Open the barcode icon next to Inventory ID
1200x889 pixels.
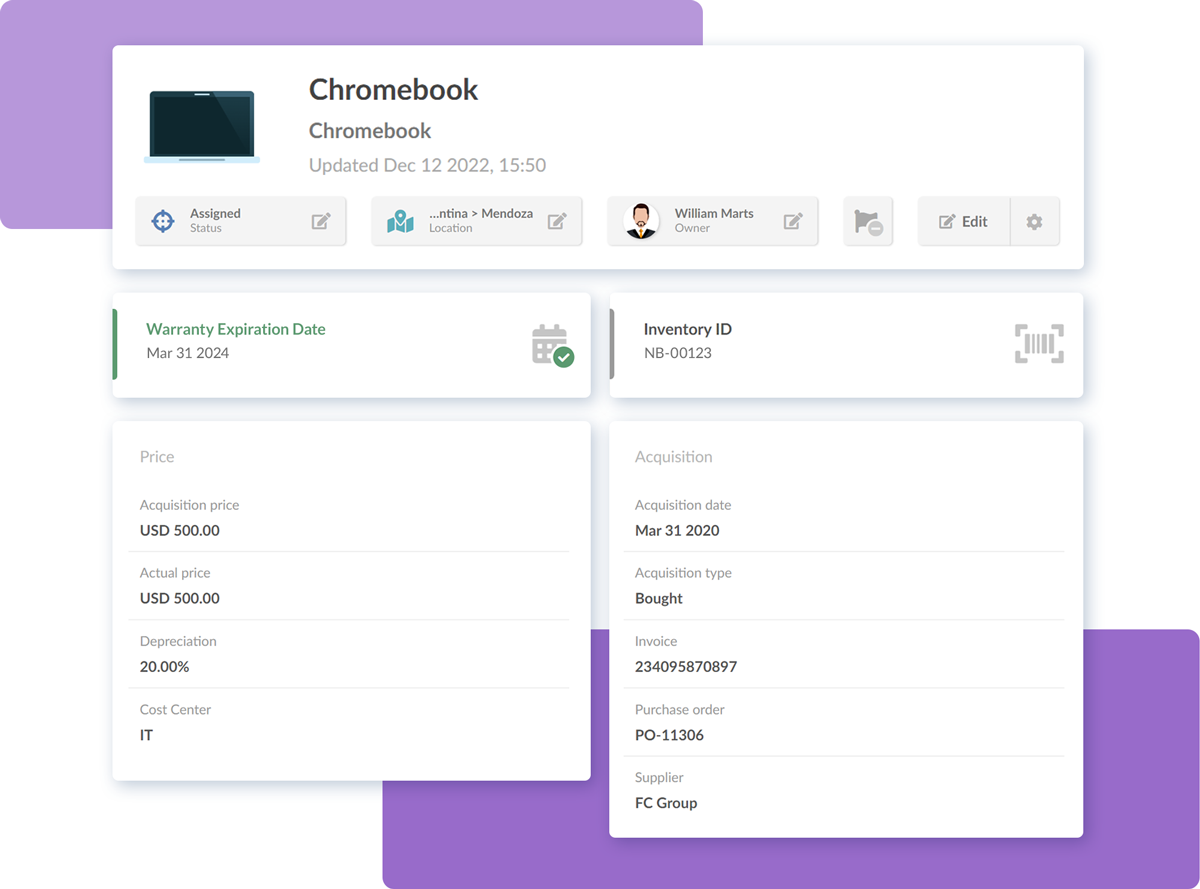1039,343
